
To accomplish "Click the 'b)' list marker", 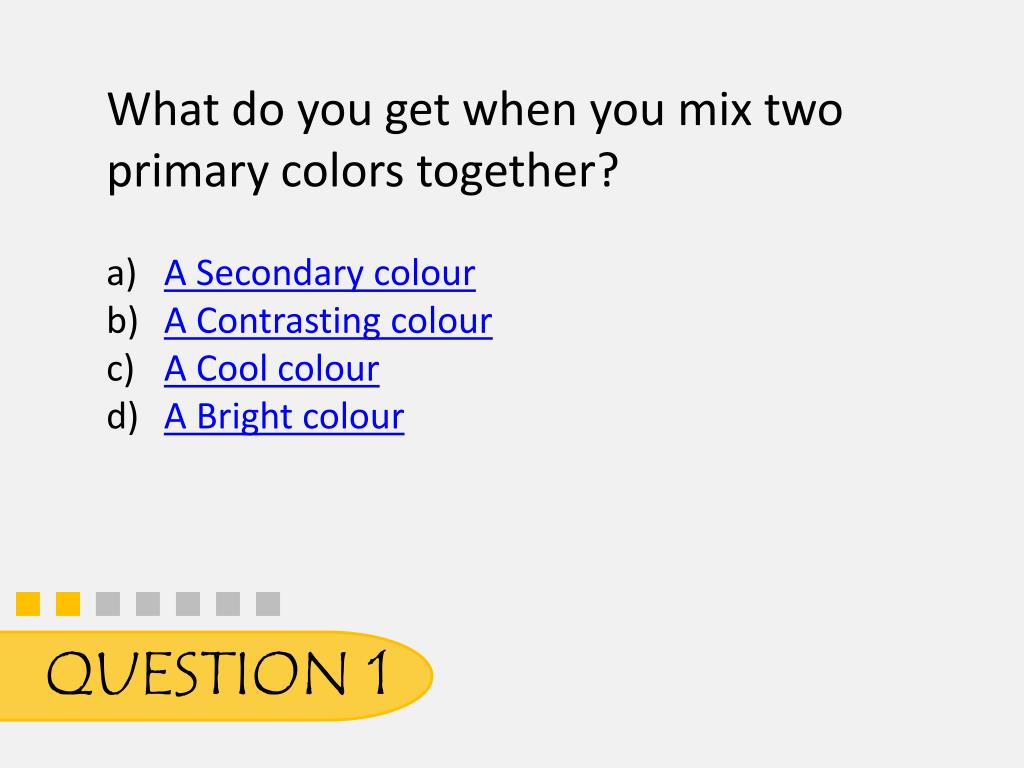I will pyautogui.click(x=122, y=321).
